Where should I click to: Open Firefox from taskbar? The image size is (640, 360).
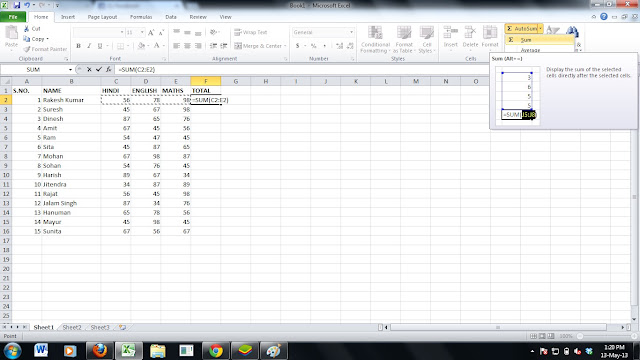100,351
